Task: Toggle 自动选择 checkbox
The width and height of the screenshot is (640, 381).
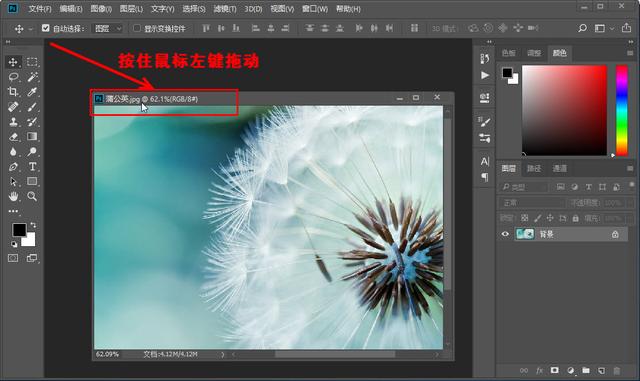Action: [x=45, y=28]
